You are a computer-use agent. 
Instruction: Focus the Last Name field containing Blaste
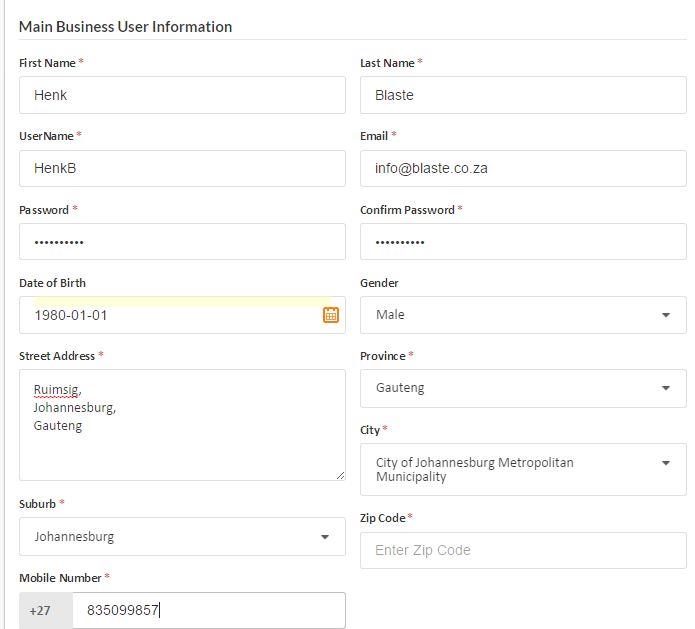click(523, 95)
